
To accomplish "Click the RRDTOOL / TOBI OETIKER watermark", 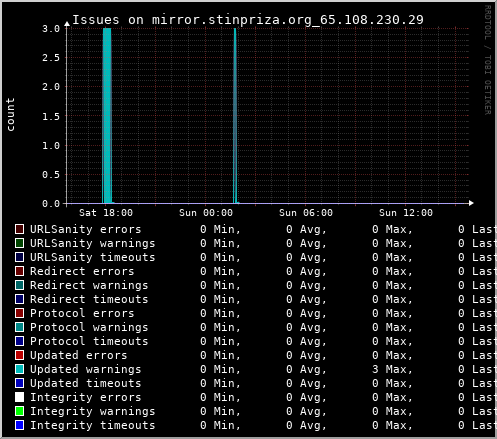I will [488, 60].
